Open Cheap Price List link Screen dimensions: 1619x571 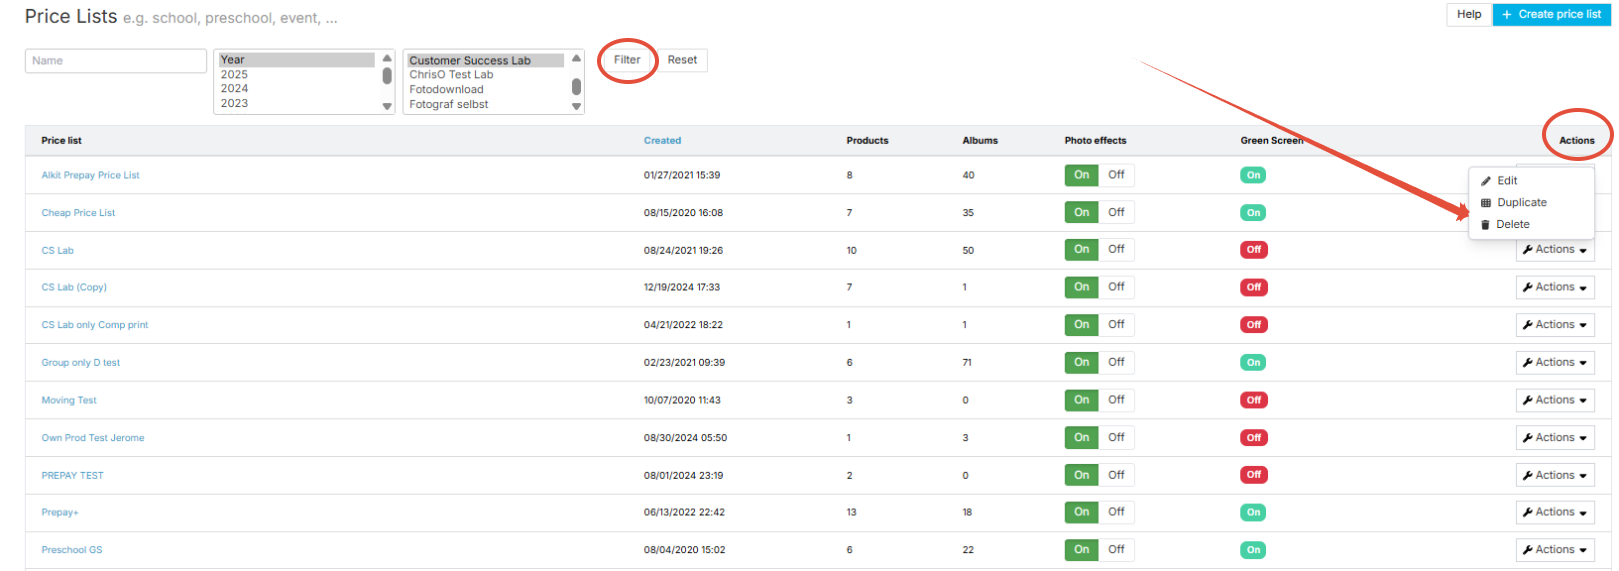[78, 213]
